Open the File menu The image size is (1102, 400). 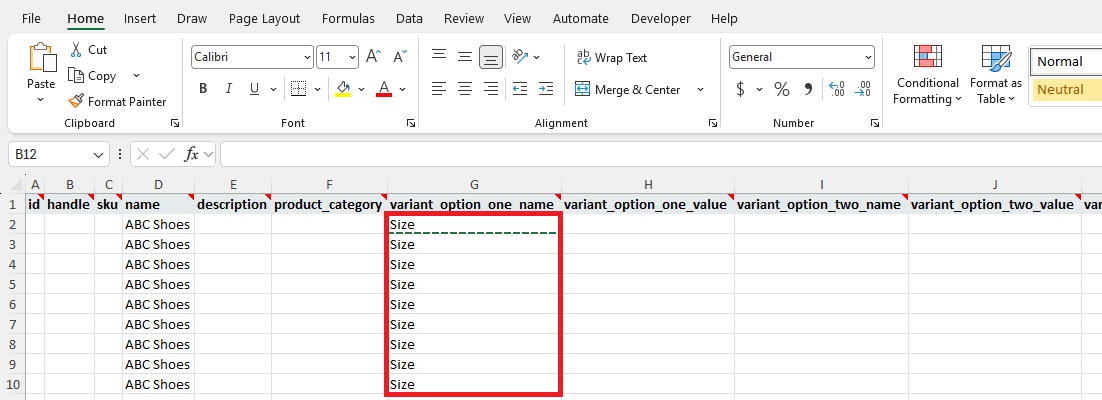[x=31, y=18]
